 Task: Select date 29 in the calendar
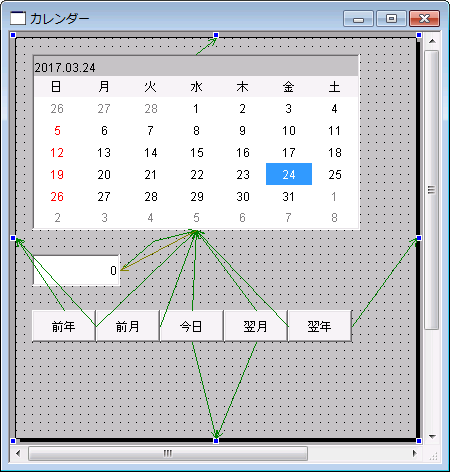click(x=197, y=196)
